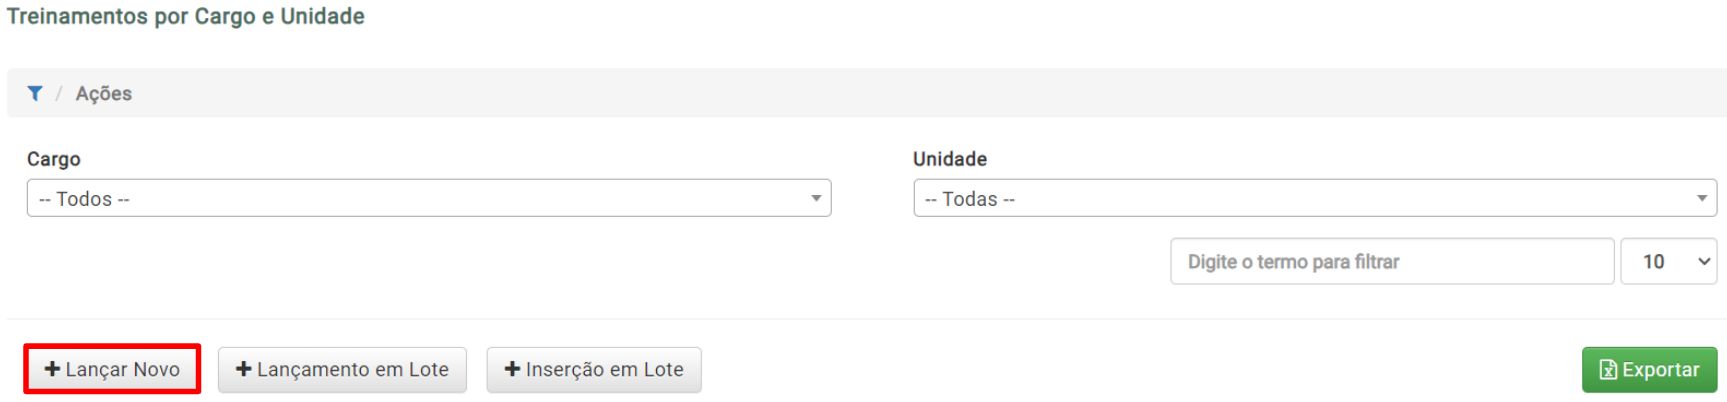Open the Cargo '-- Todos --' combo box
Screen dimensions: 1727x402
[429, 198]
